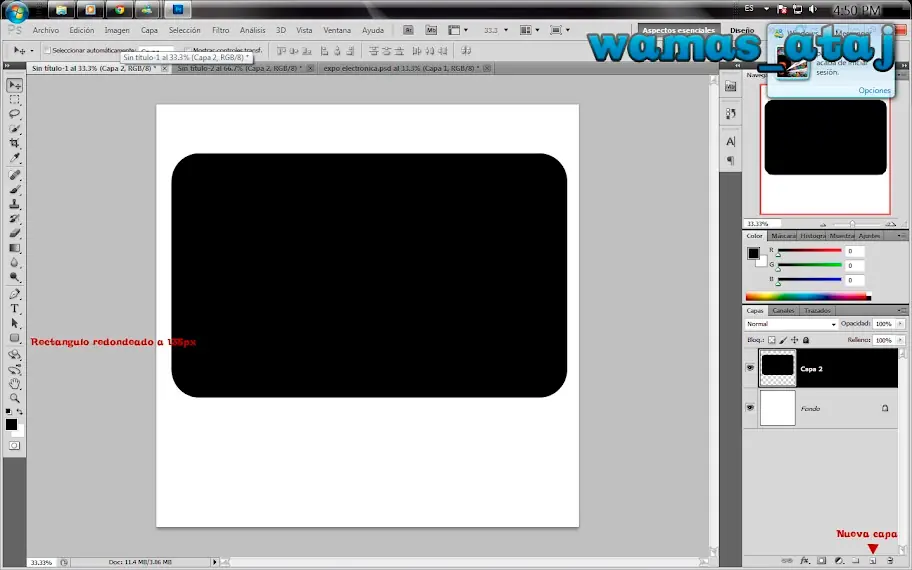The height and width of the screenshot is (570, 912).
Task: Select the Rectangular Marquee tool
Action: tap(15, 100)
